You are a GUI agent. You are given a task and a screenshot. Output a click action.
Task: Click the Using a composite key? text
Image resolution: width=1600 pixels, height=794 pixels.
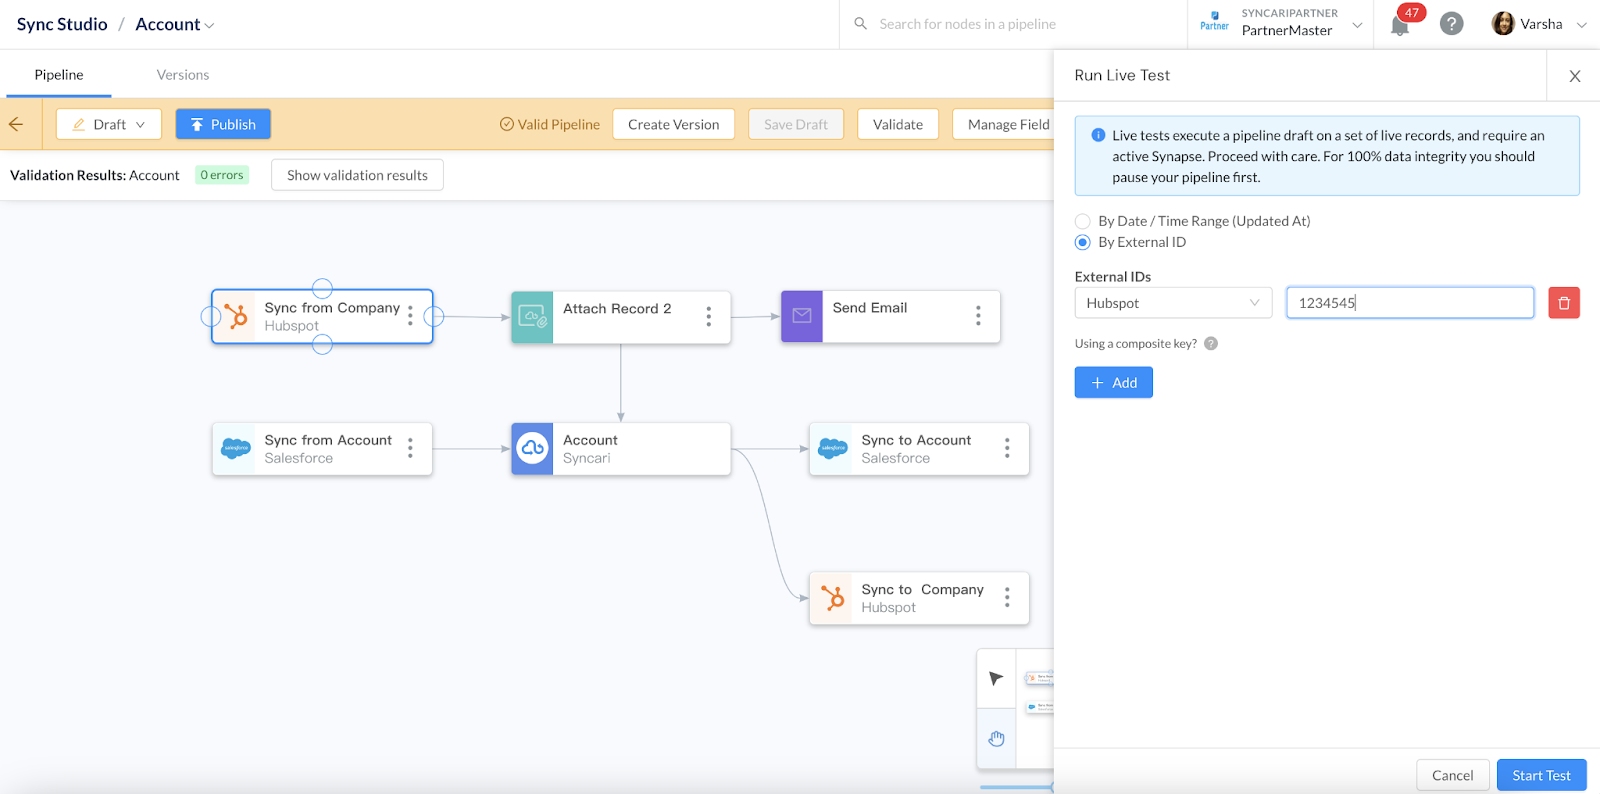1135,343
